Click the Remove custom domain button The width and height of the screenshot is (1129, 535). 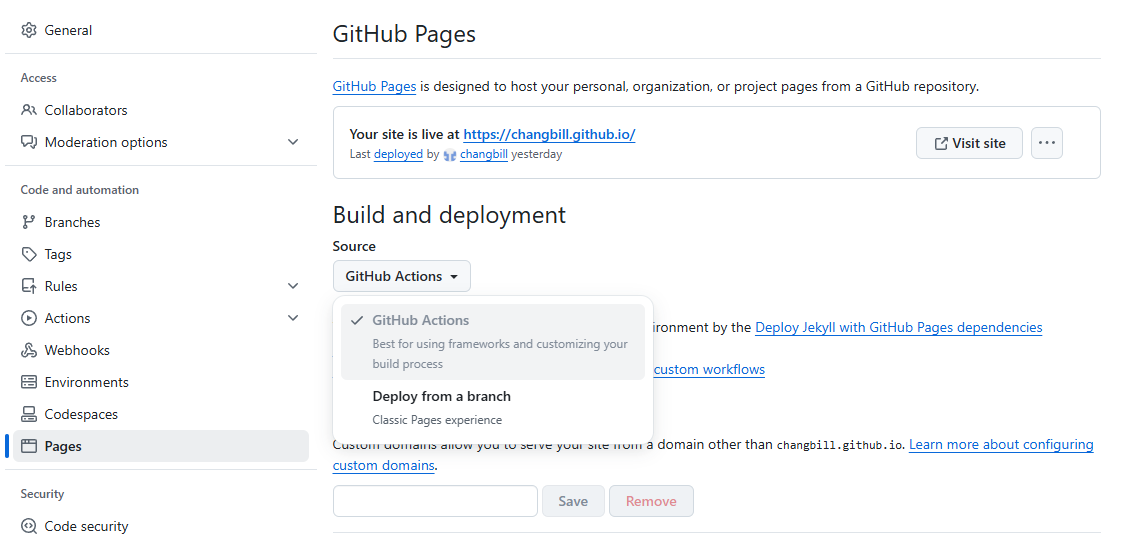651,501
